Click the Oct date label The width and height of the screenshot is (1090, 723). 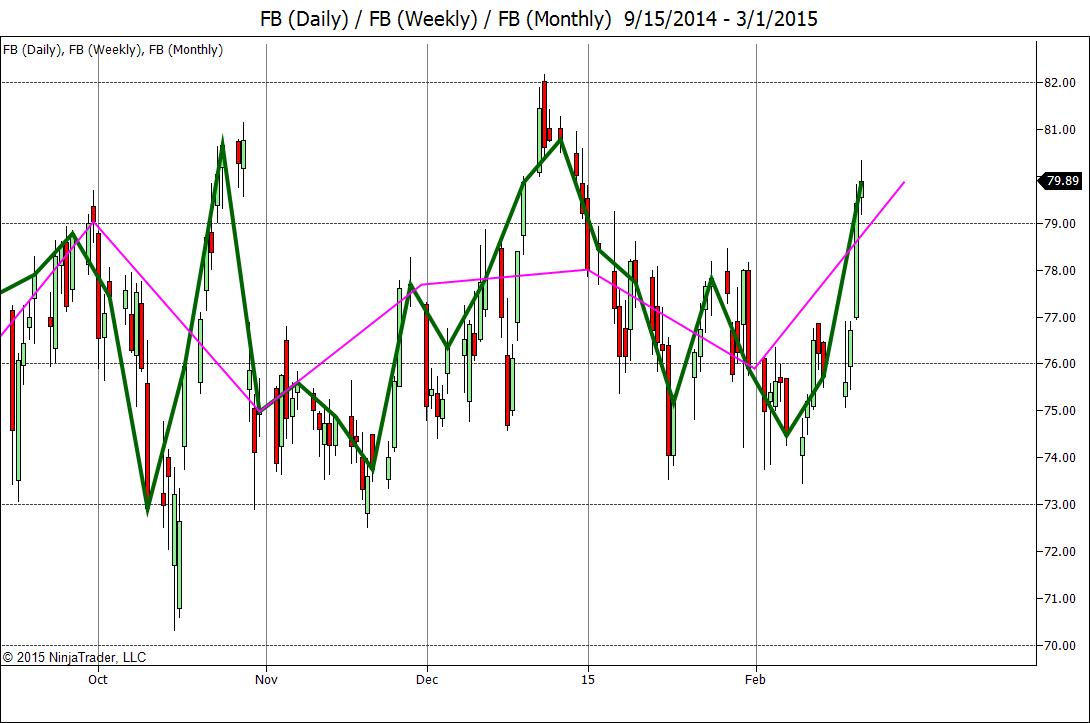tap(98, 679)
